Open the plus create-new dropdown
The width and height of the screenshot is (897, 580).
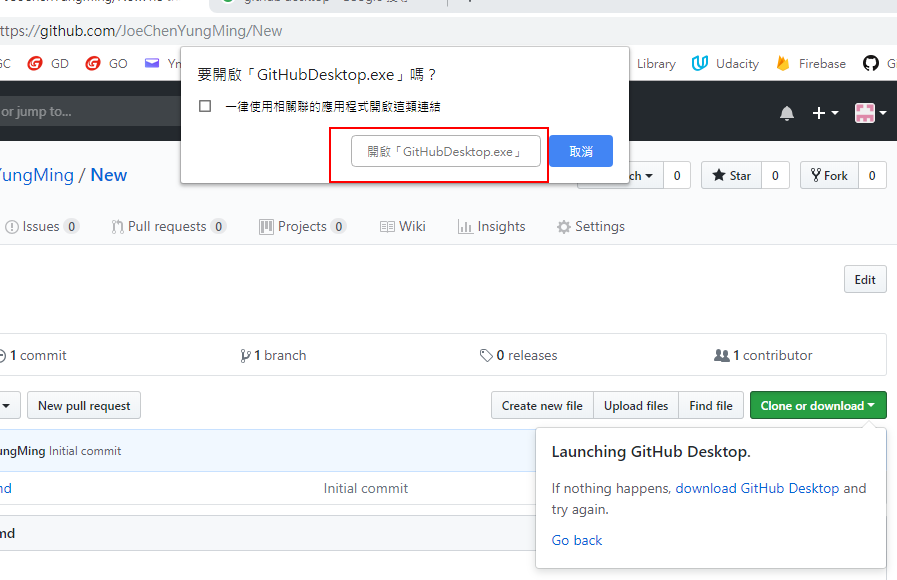[x=825, y=113]
